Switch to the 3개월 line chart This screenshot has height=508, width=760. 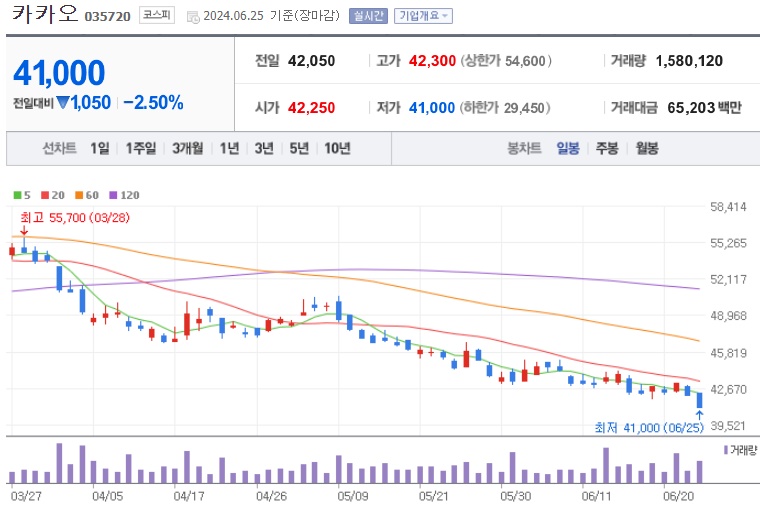pyautogui.click(x=188, y=148)
